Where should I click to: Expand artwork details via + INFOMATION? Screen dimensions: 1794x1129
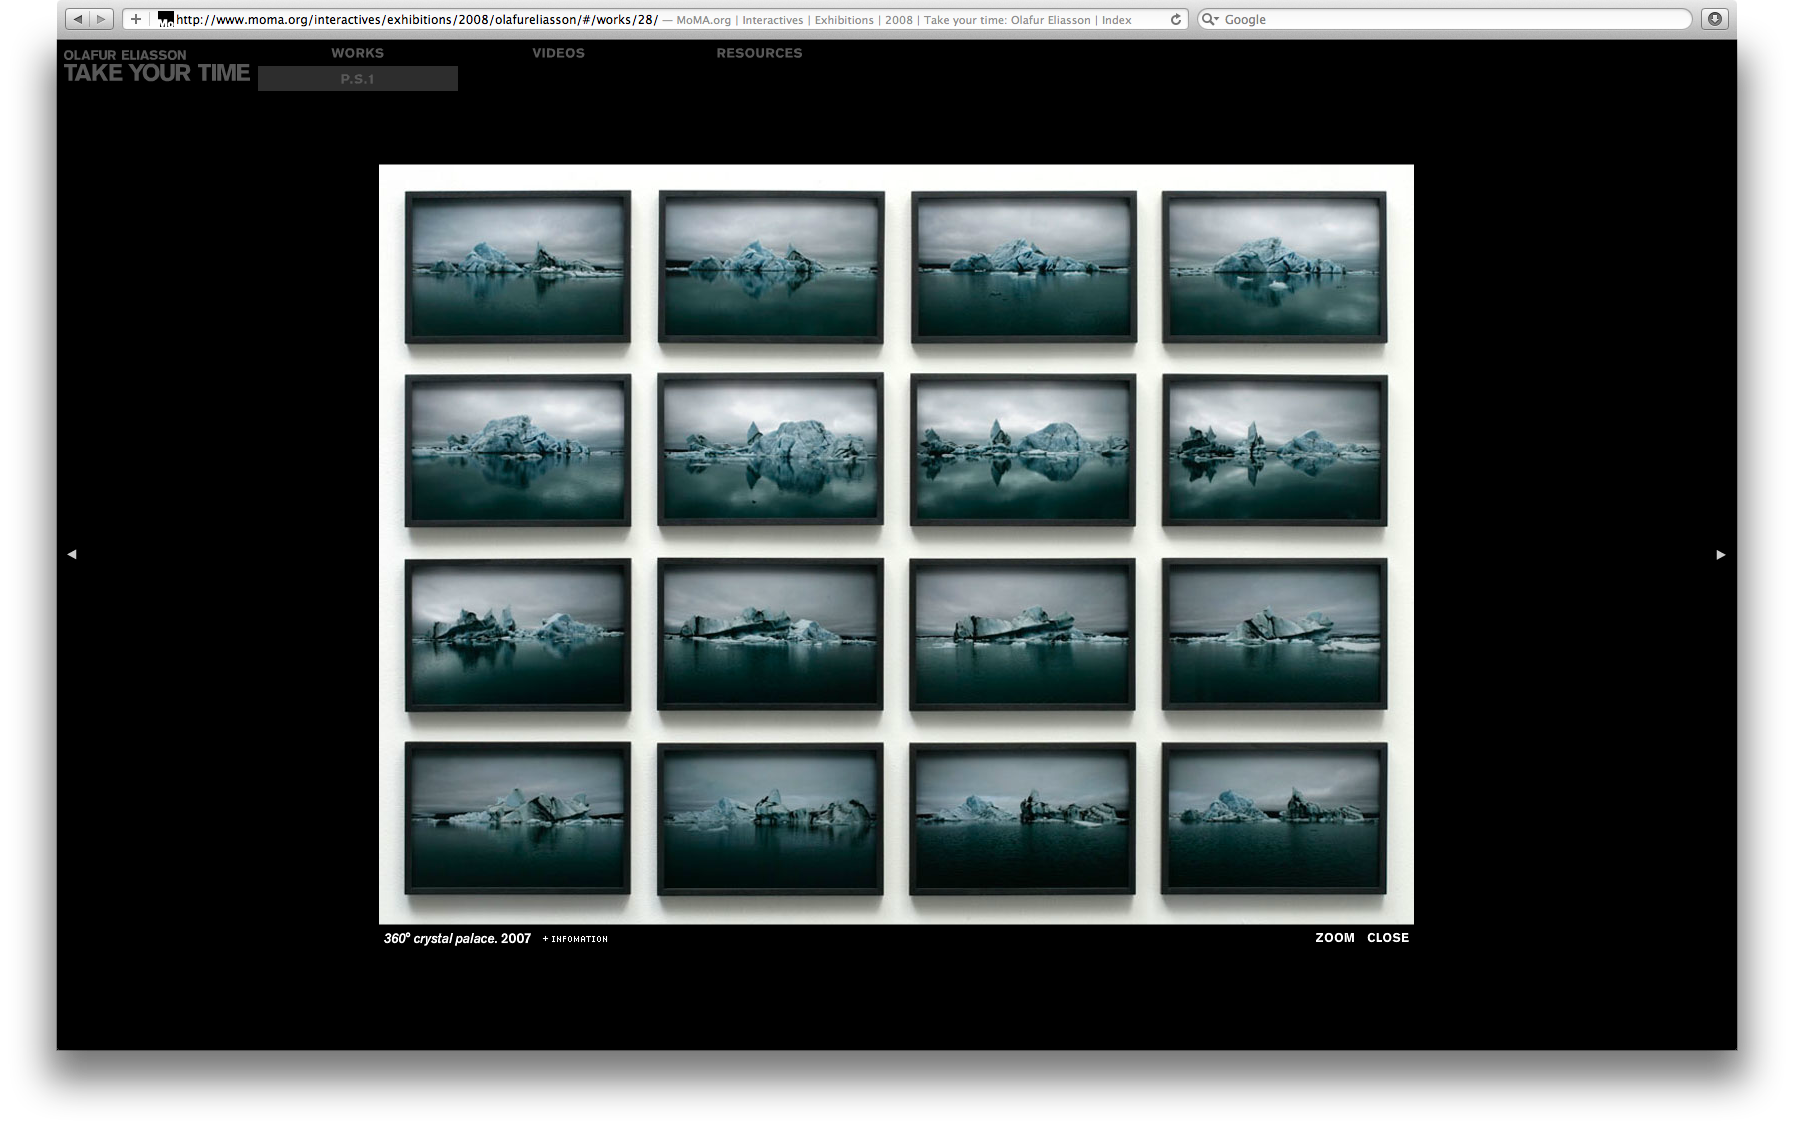click(x=575, y=938)
